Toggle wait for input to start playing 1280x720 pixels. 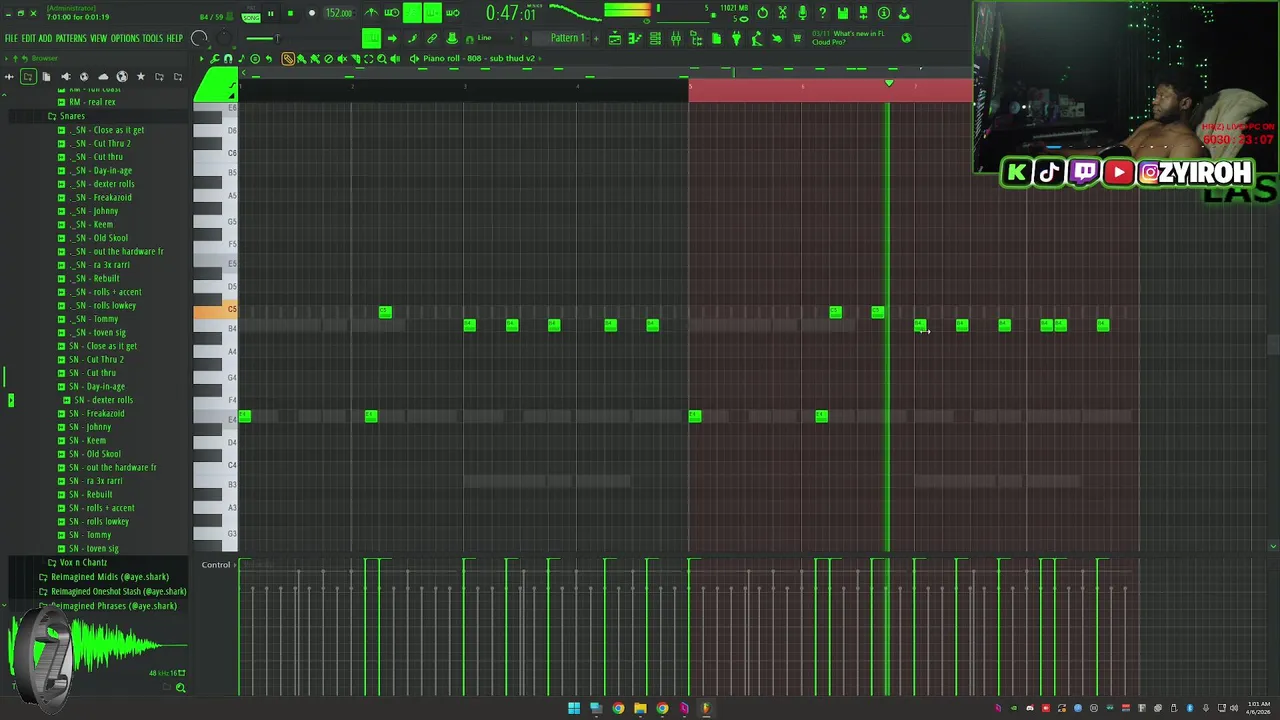(391, 13)
